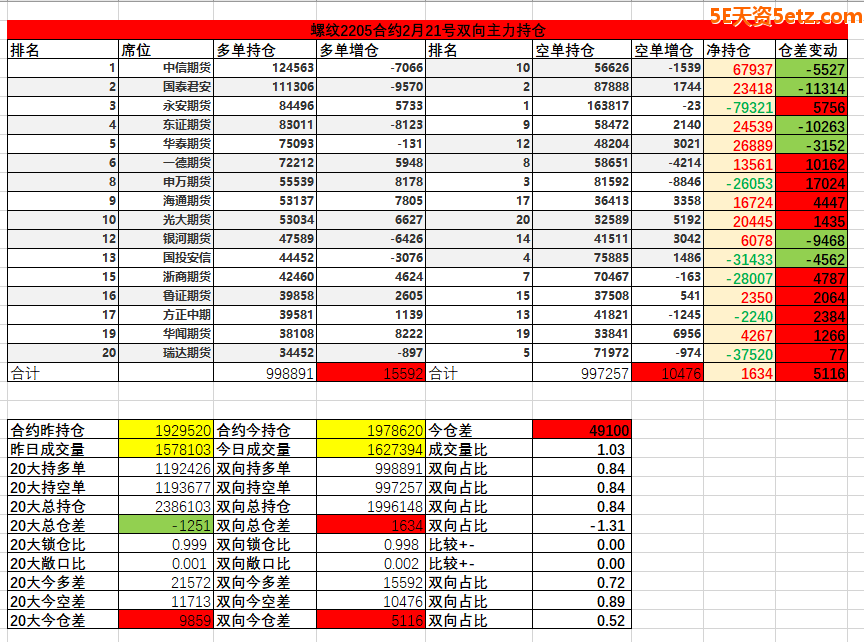Select the 空单持仓 total 997257
The height and width of the screenshot is (642, 864).
[582, 372]
